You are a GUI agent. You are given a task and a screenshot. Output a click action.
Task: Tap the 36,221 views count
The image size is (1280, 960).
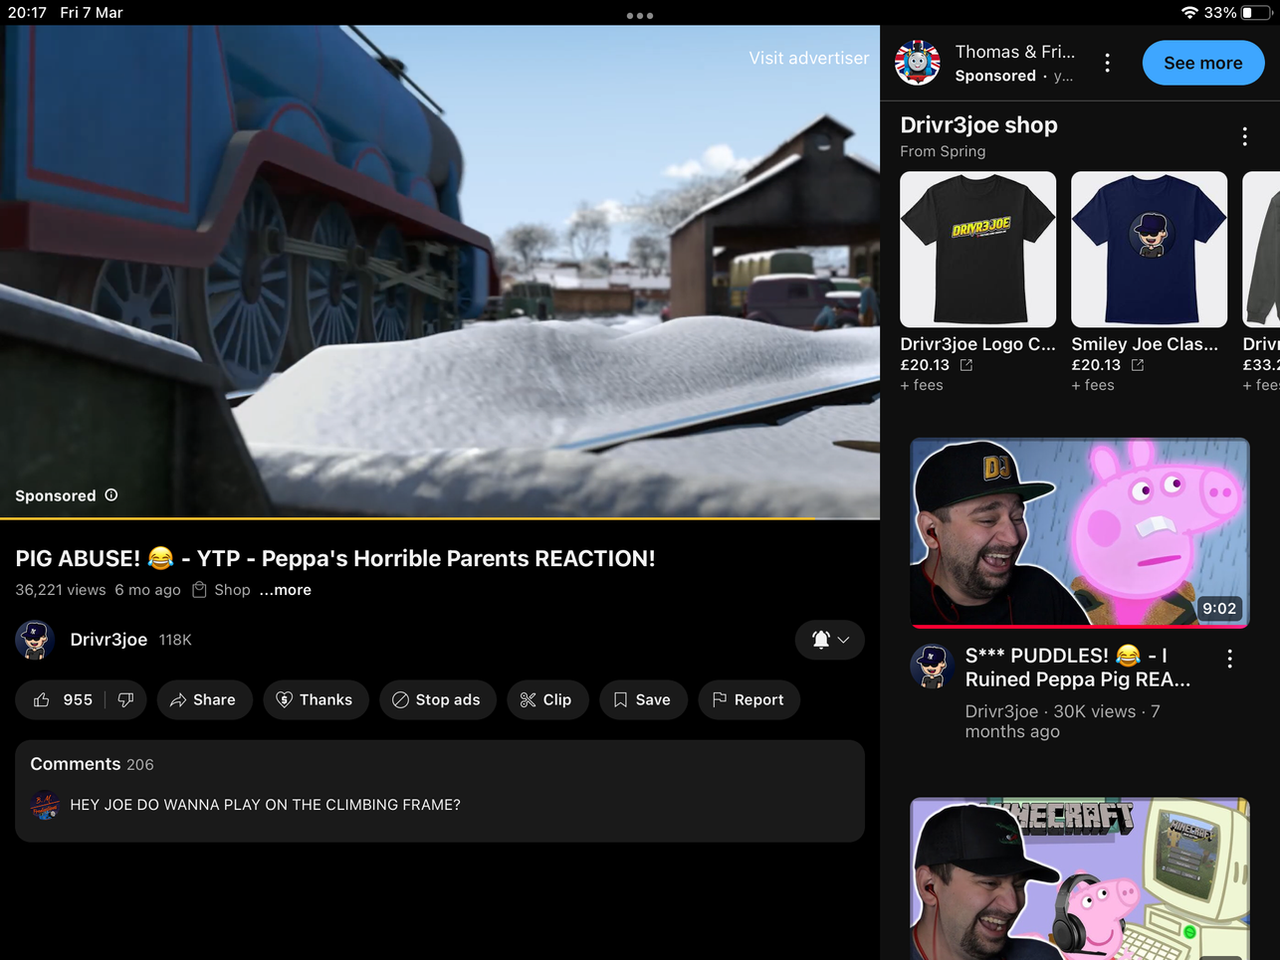click(x=60, y=590)
